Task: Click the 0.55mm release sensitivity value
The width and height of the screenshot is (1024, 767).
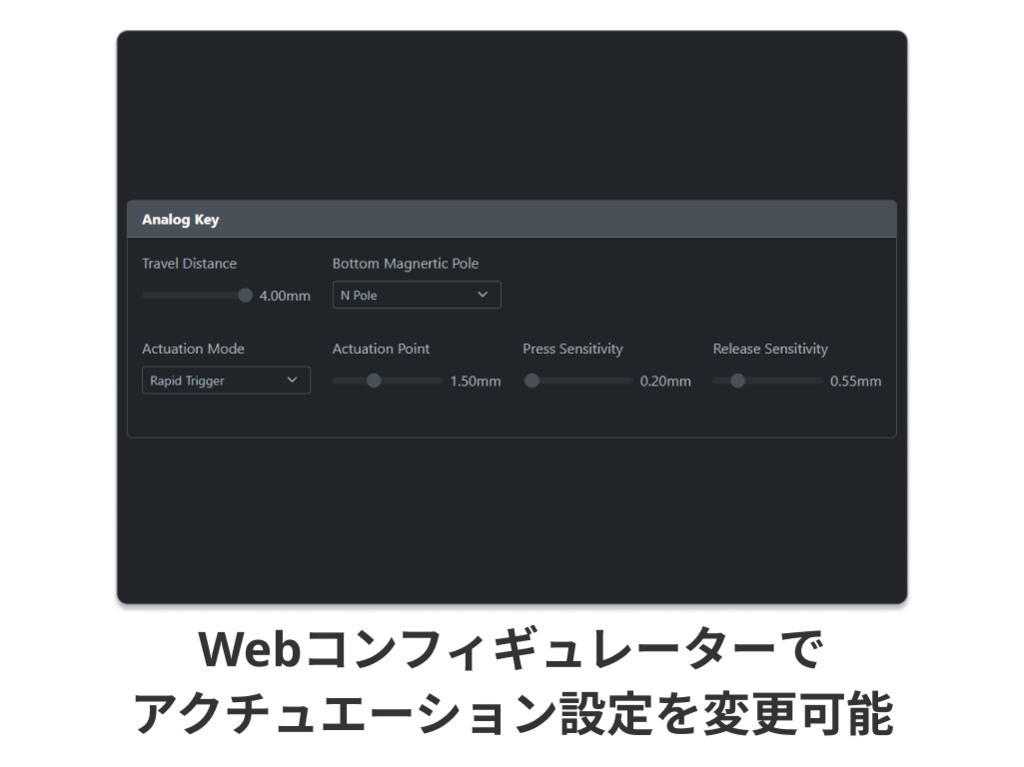Action: pyautogui.click(x=858, y=381)
